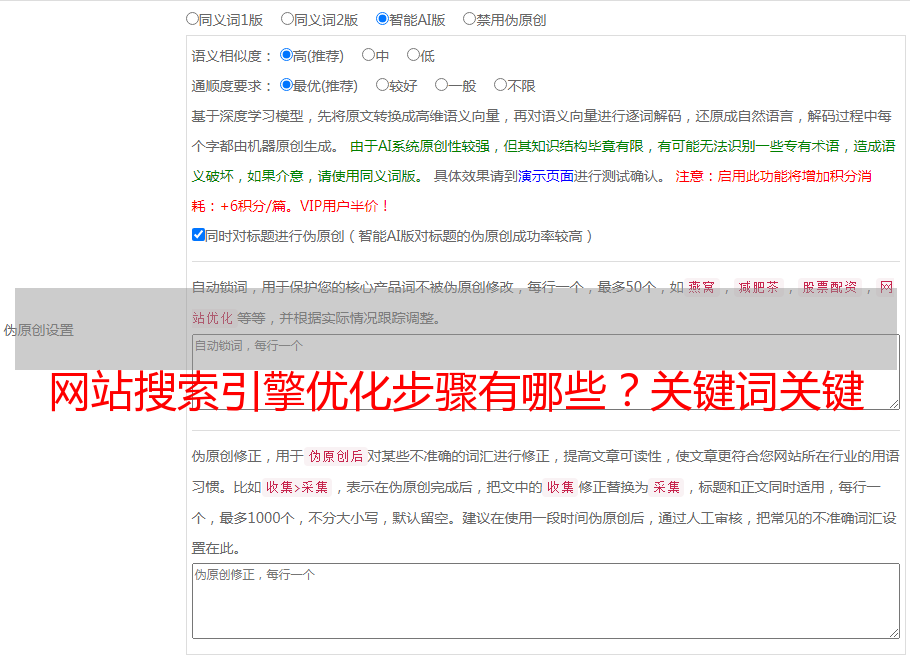The height and width of the screenshot is (658, 911).
Task: Grab the 伪原创修正 textarea resize handle
Action: coord(894,633)
